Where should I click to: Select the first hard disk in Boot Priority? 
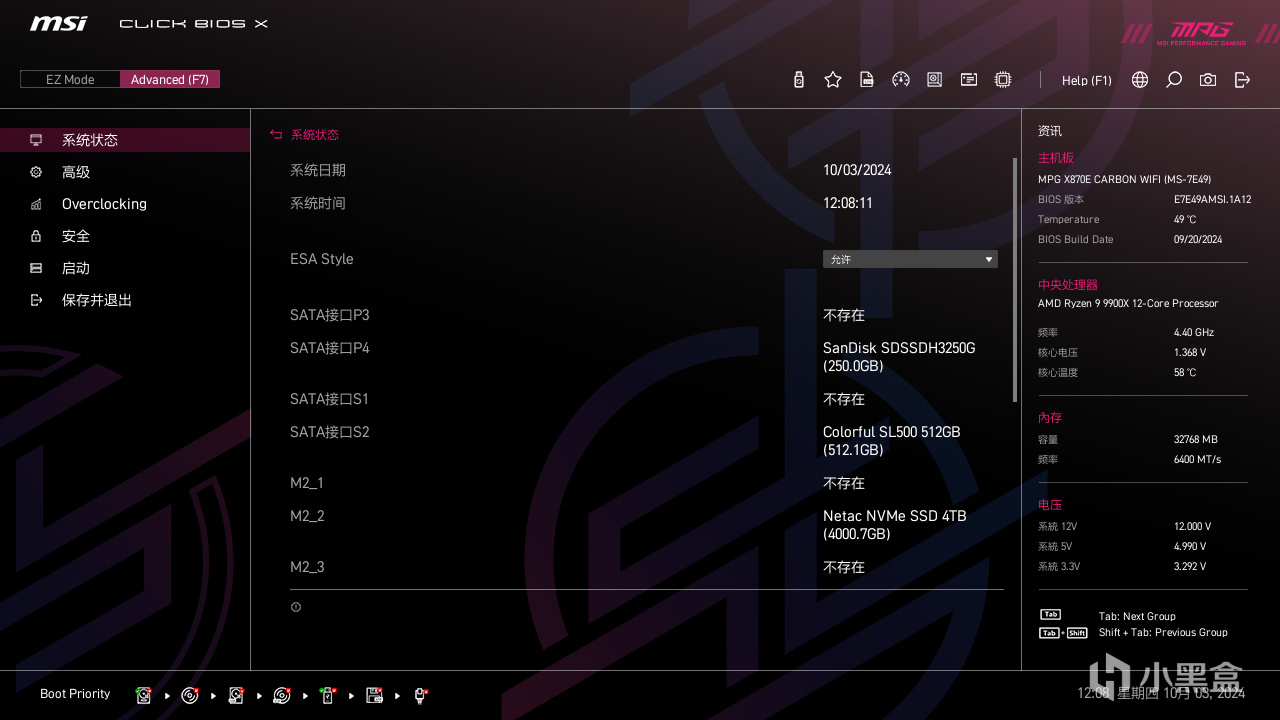coord(144,695)
